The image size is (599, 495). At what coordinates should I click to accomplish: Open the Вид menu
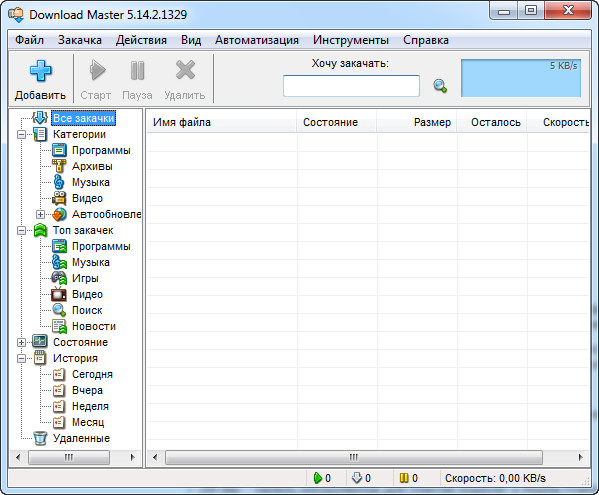tap(191, 40)
